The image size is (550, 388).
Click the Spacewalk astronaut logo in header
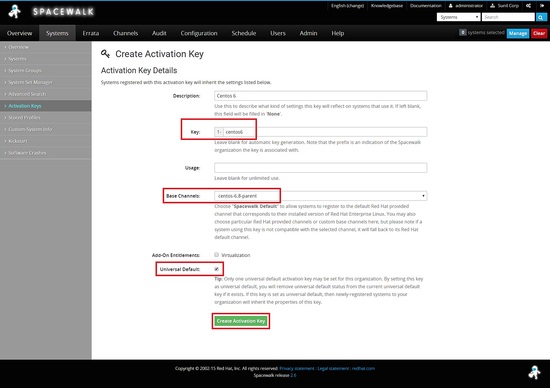[x=15, y=12]
